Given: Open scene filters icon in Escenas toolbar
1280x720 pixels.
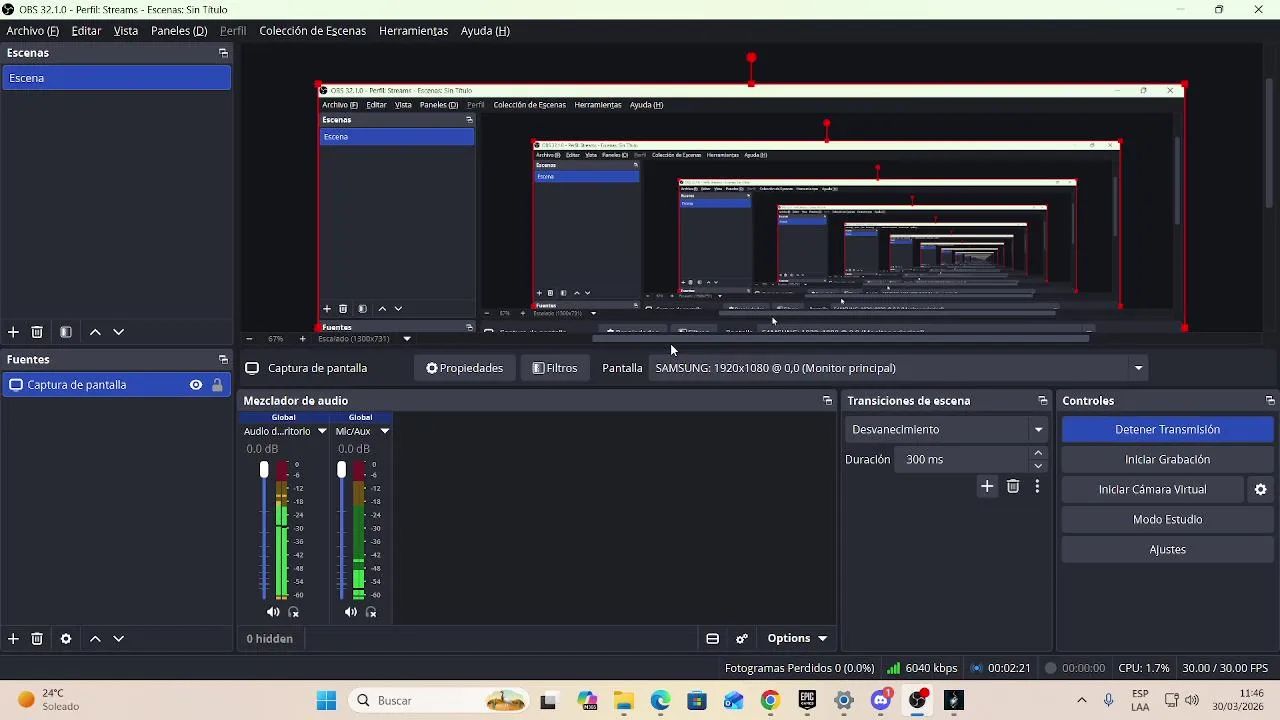Looking at the screenshot, I should [66, 332].
